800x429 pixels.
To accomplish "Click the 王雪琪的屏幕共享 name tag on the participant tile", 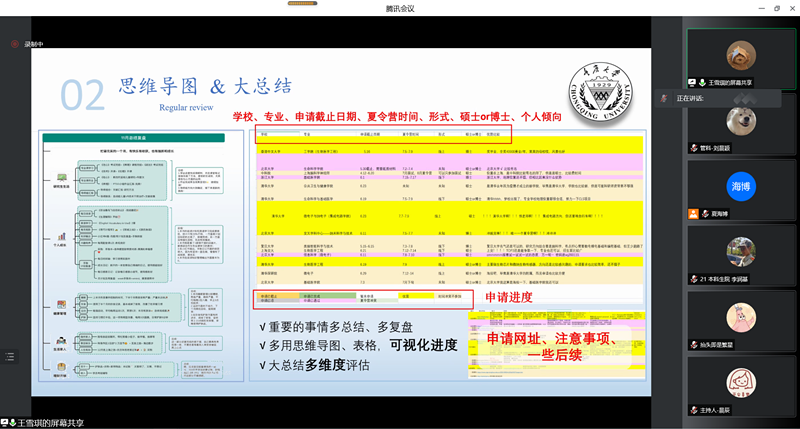I will 730,83.
